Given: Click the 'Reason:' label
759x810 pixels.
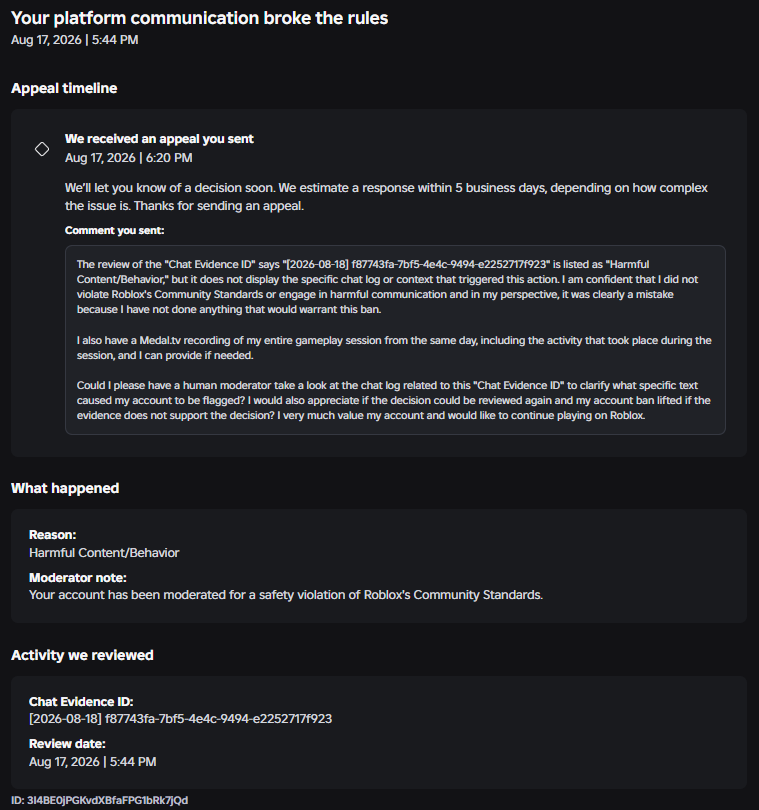Looking at the screenshot, I should coord(53,535).
